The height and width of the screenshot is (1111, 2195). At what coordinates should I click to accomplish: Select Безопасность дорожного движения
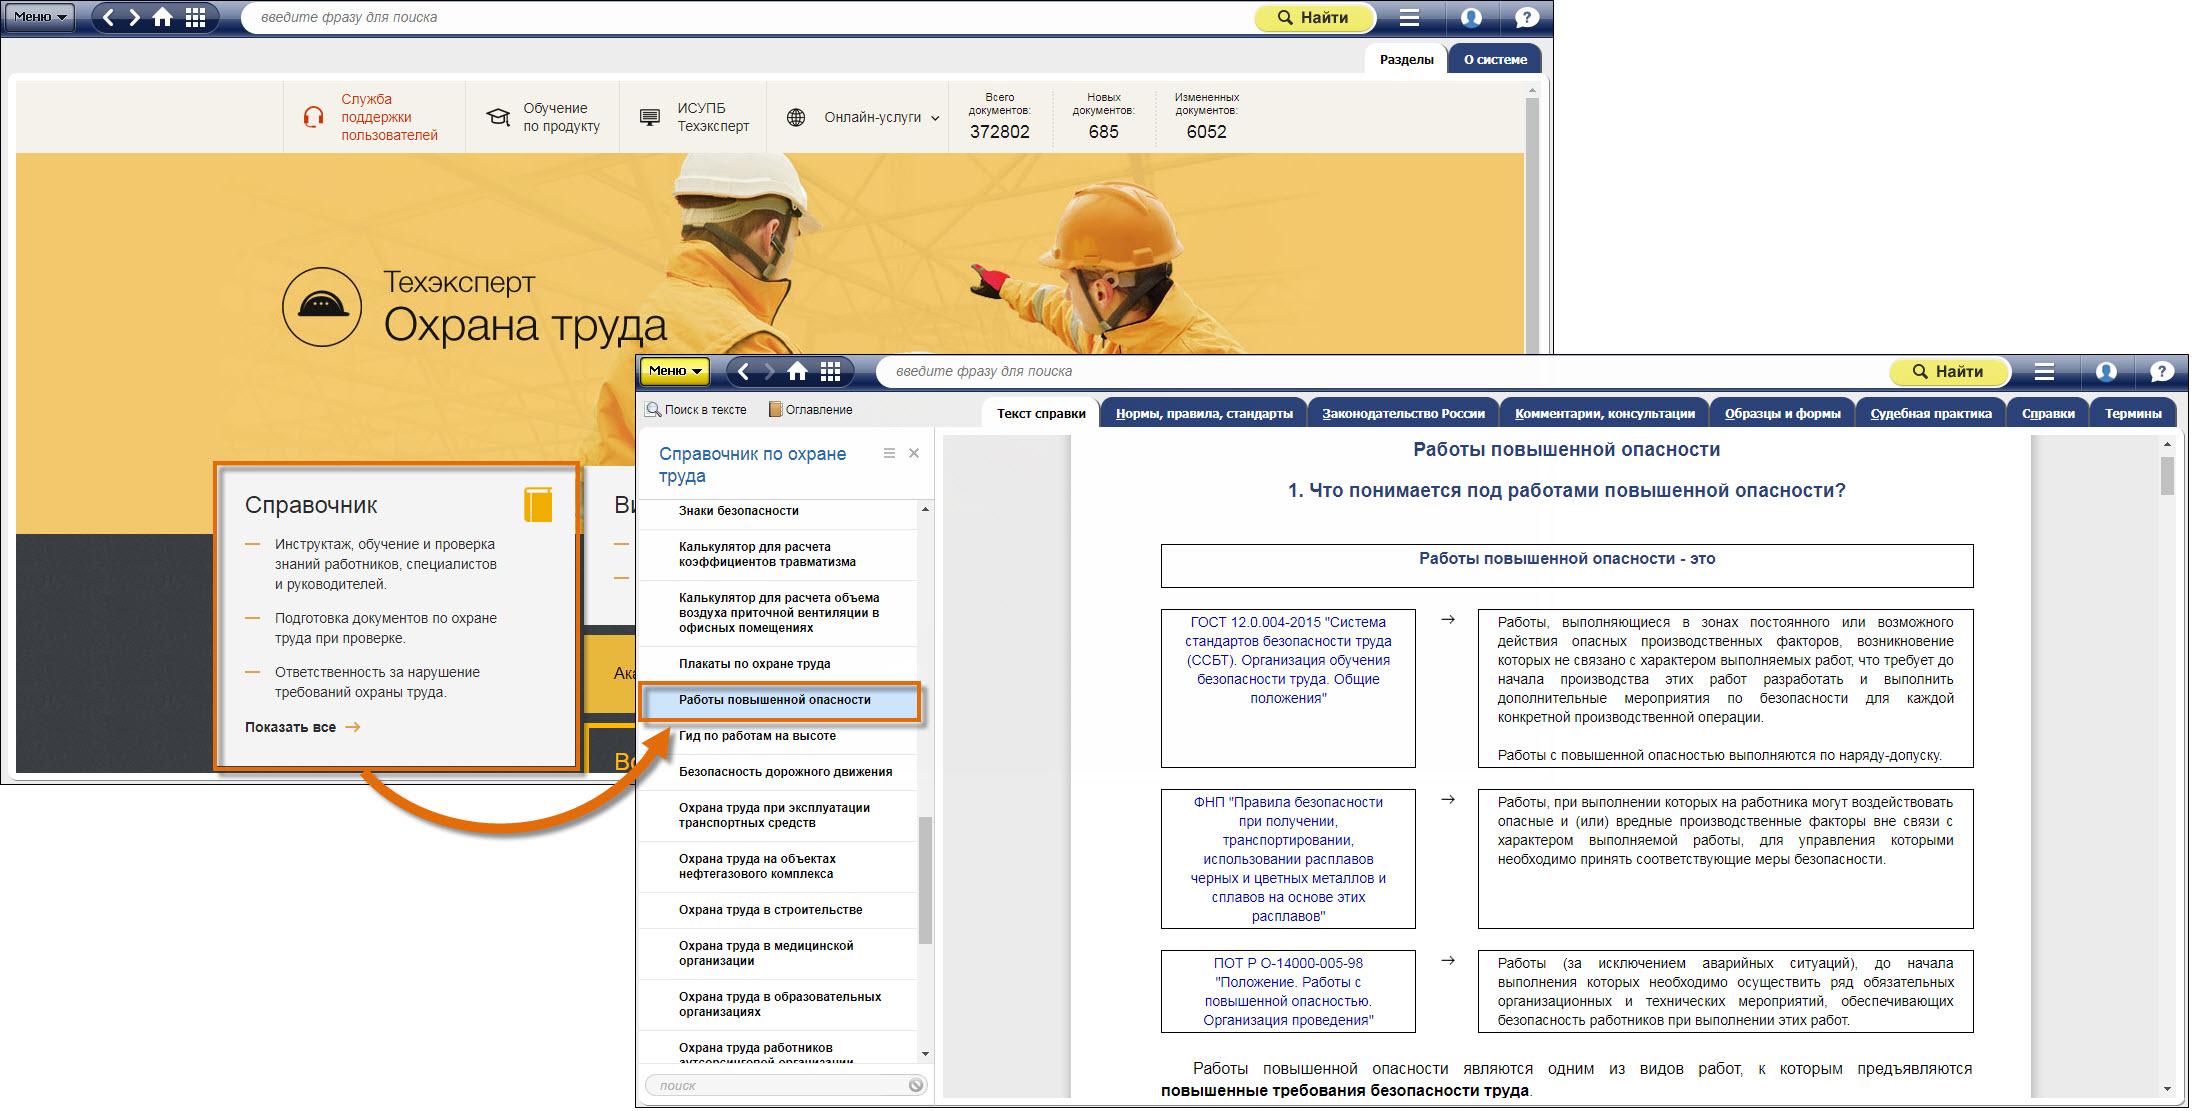coord(778,772)
